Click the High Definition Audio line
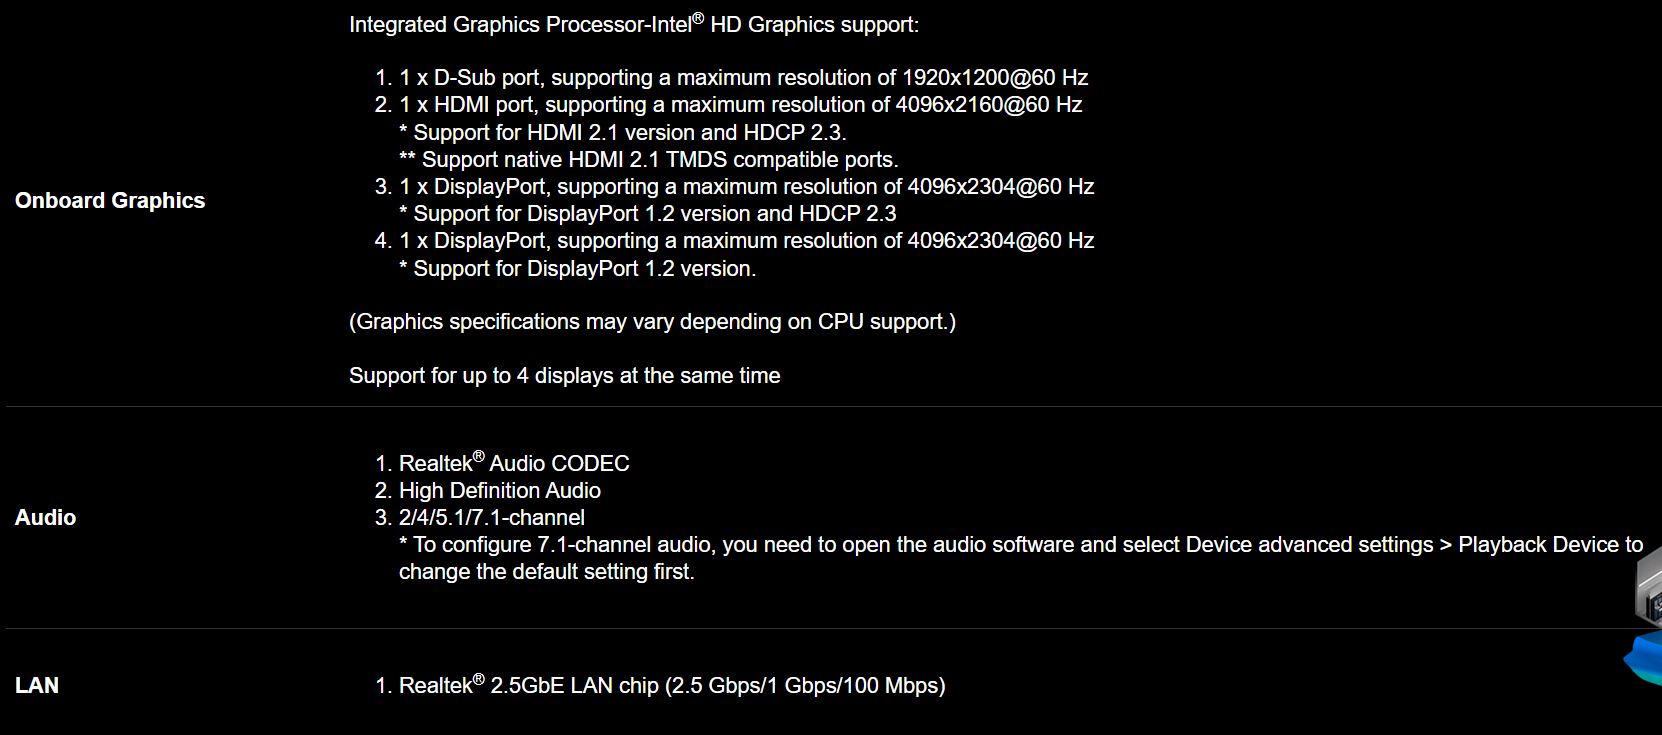The width and height of the screenshot is (1662, 735). [x=500, y=490]
